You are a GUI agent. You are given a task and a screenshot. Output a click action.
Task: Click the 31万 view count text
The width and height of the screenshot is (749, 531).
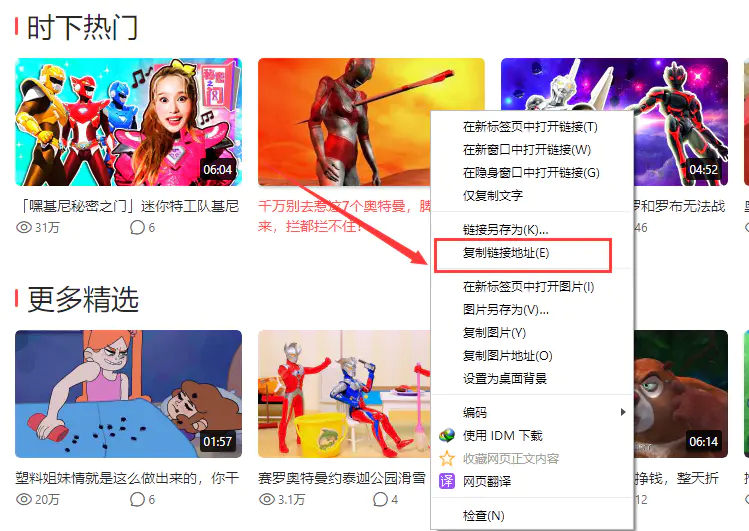tap(47, 228)
